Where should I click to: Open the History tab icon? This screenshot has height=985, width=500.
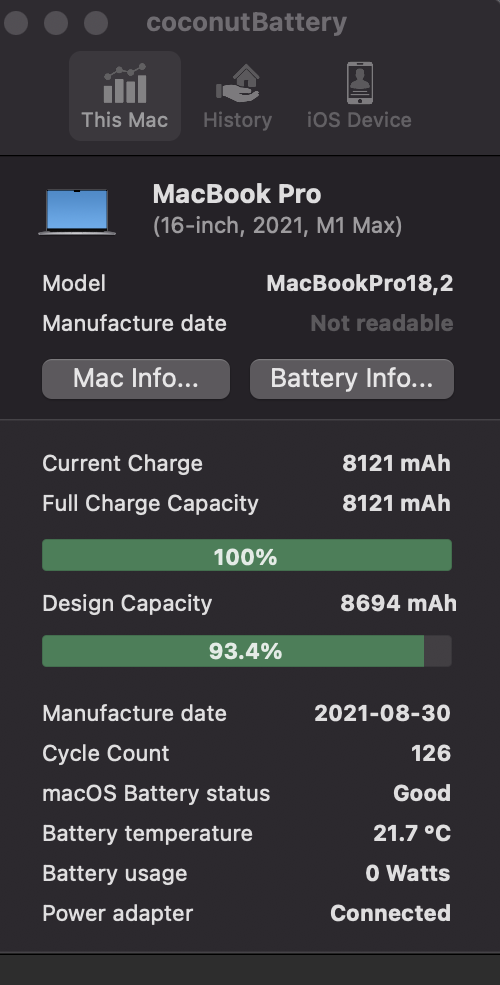(237, 83)
